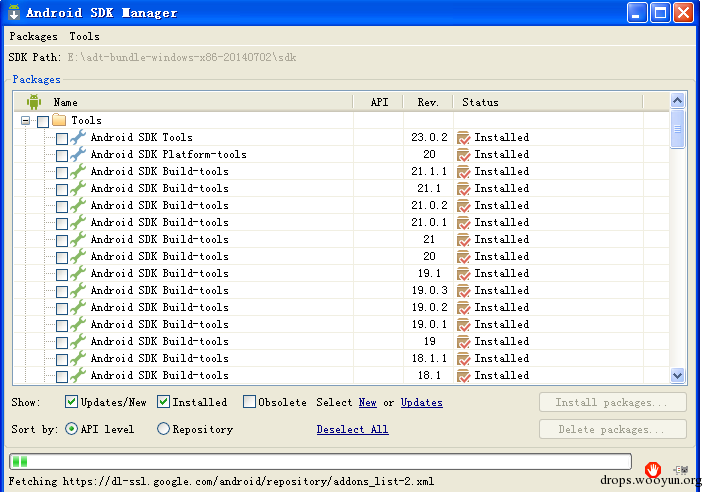The image size is (706, 492).
Task: Enable the Obsolete show checkbox
Action: pos(249,402)
